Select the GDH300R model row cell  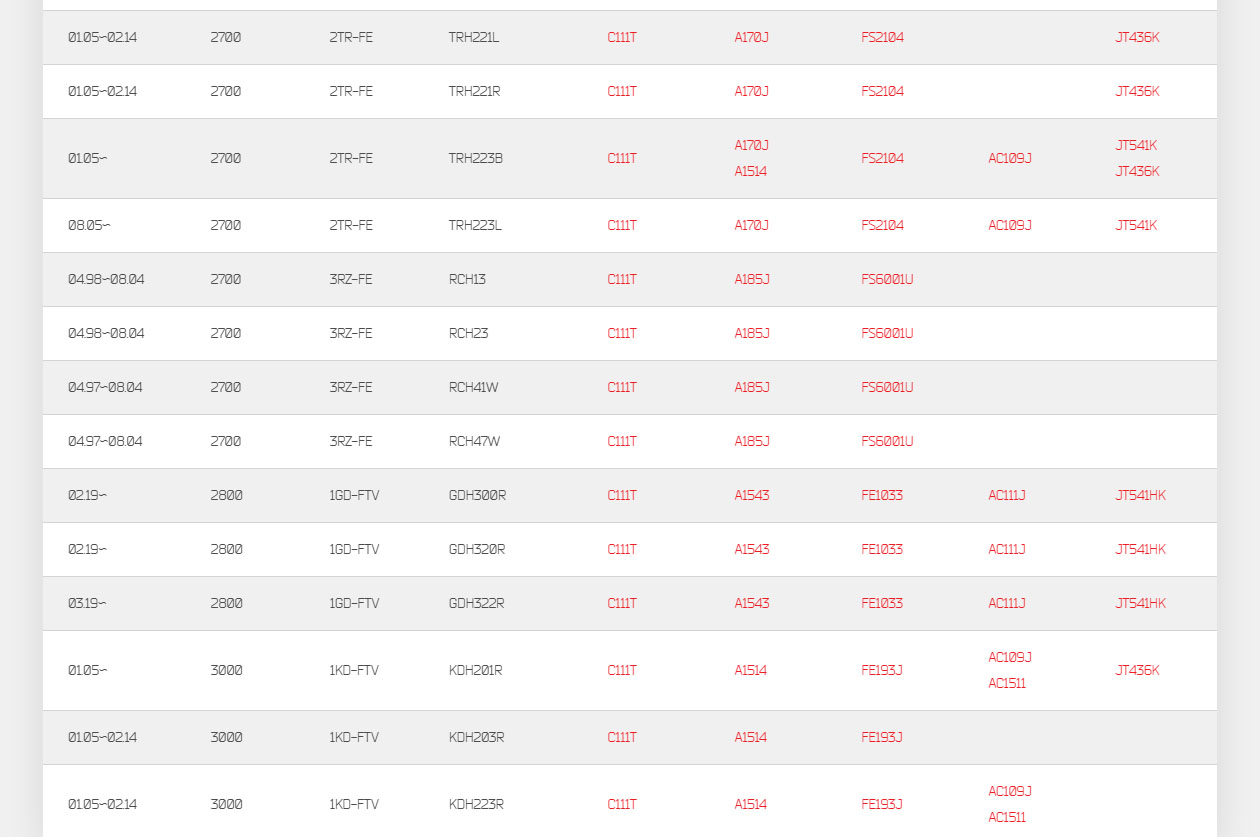478,496
